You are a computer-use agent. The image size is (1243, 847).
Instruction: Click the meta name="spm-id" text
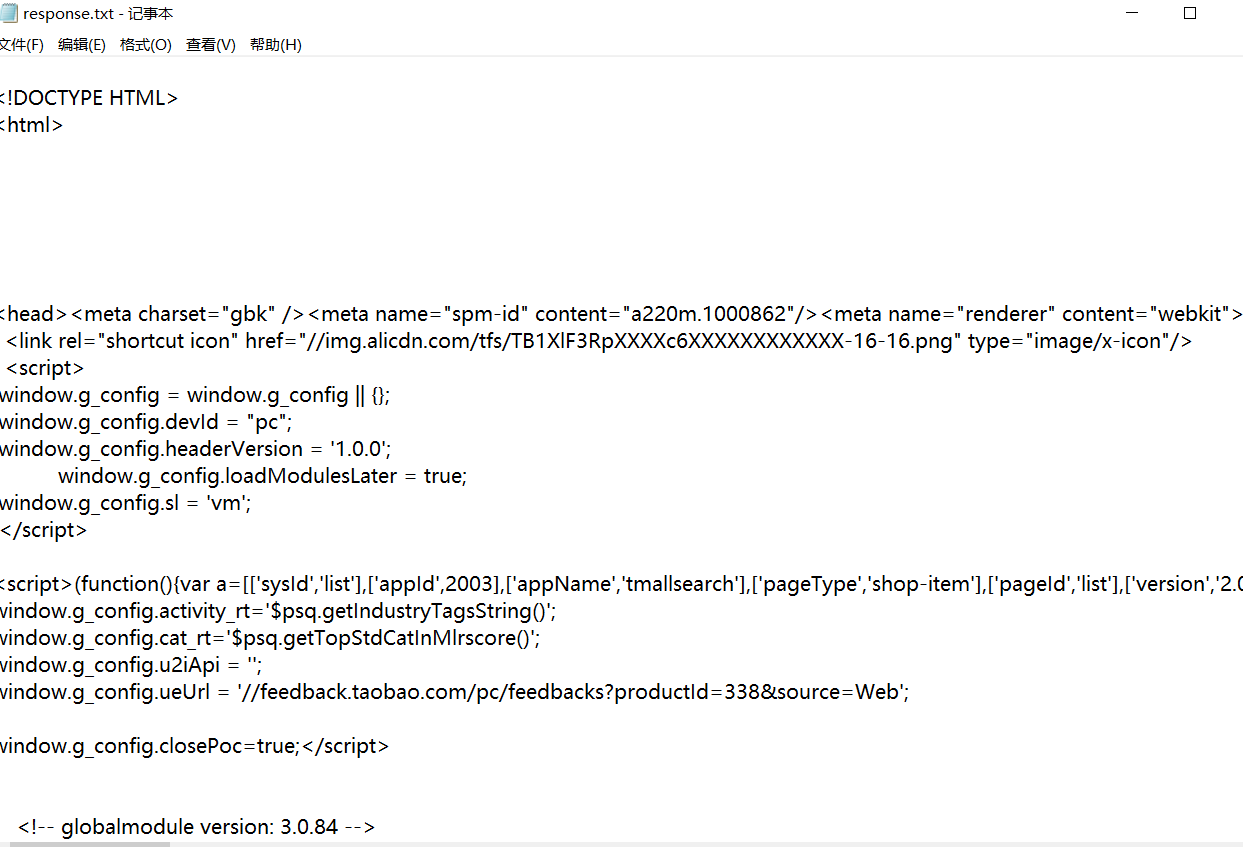point(563,314)
